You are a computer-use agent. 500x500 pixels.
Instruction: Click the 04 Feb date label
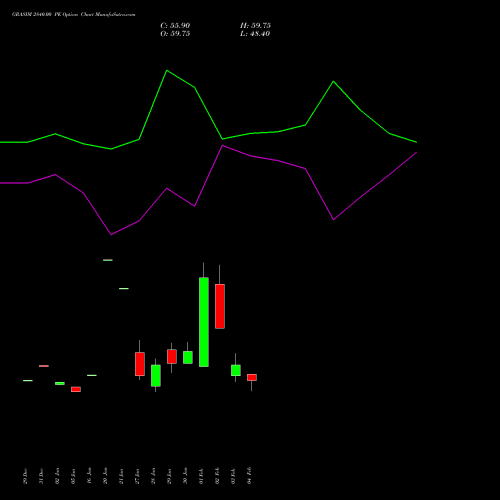[x=250, y=476]
